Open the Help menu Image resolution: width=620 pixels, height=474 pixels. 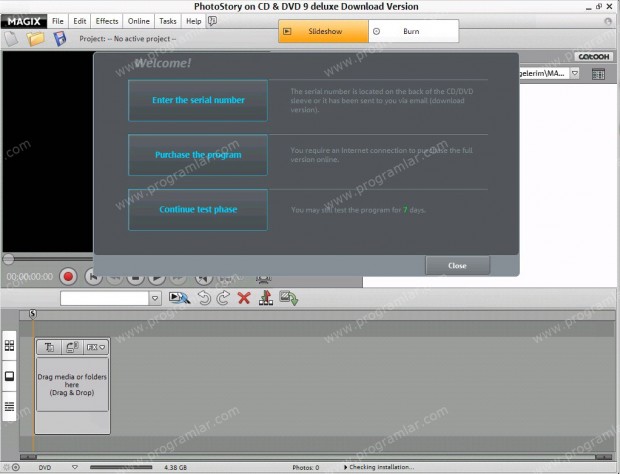tap(193, 21)
